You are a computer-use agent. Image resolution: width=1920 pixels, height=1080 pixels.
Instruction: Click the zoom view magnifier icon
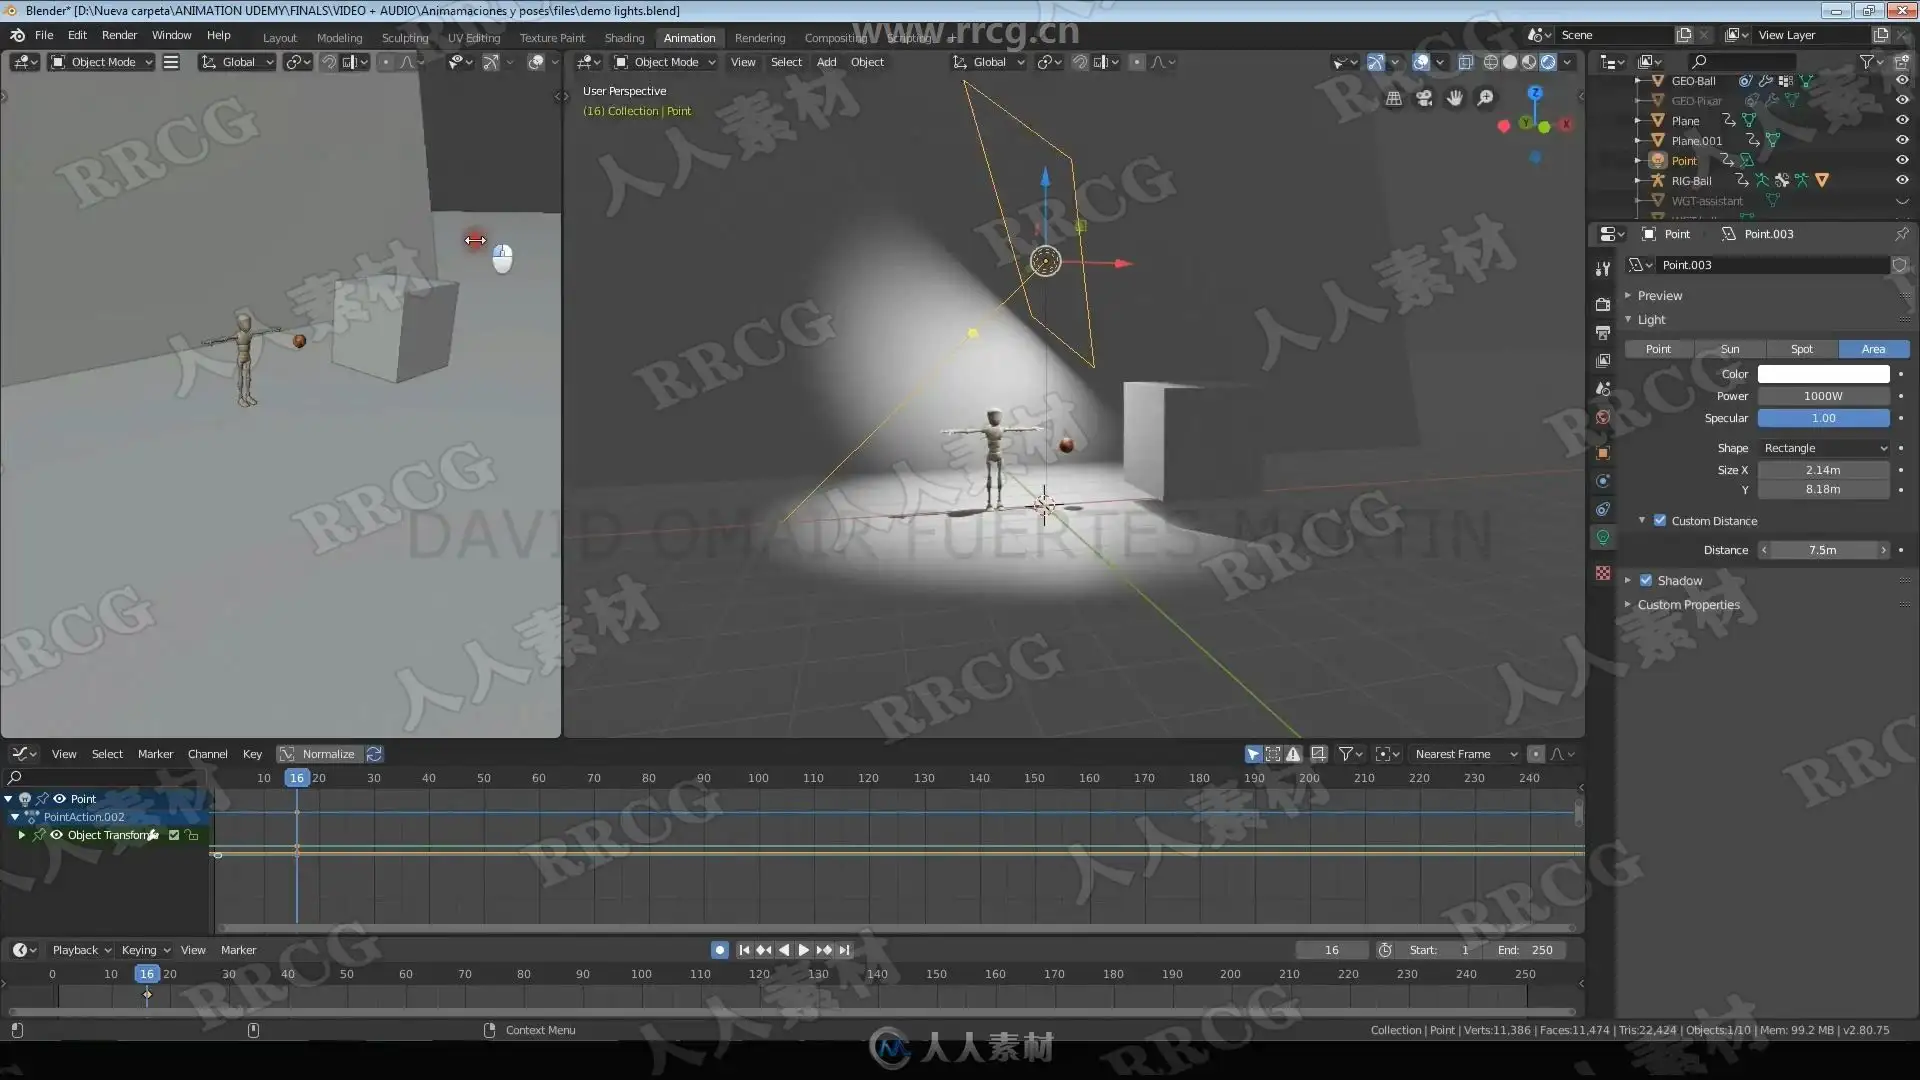1485,98
